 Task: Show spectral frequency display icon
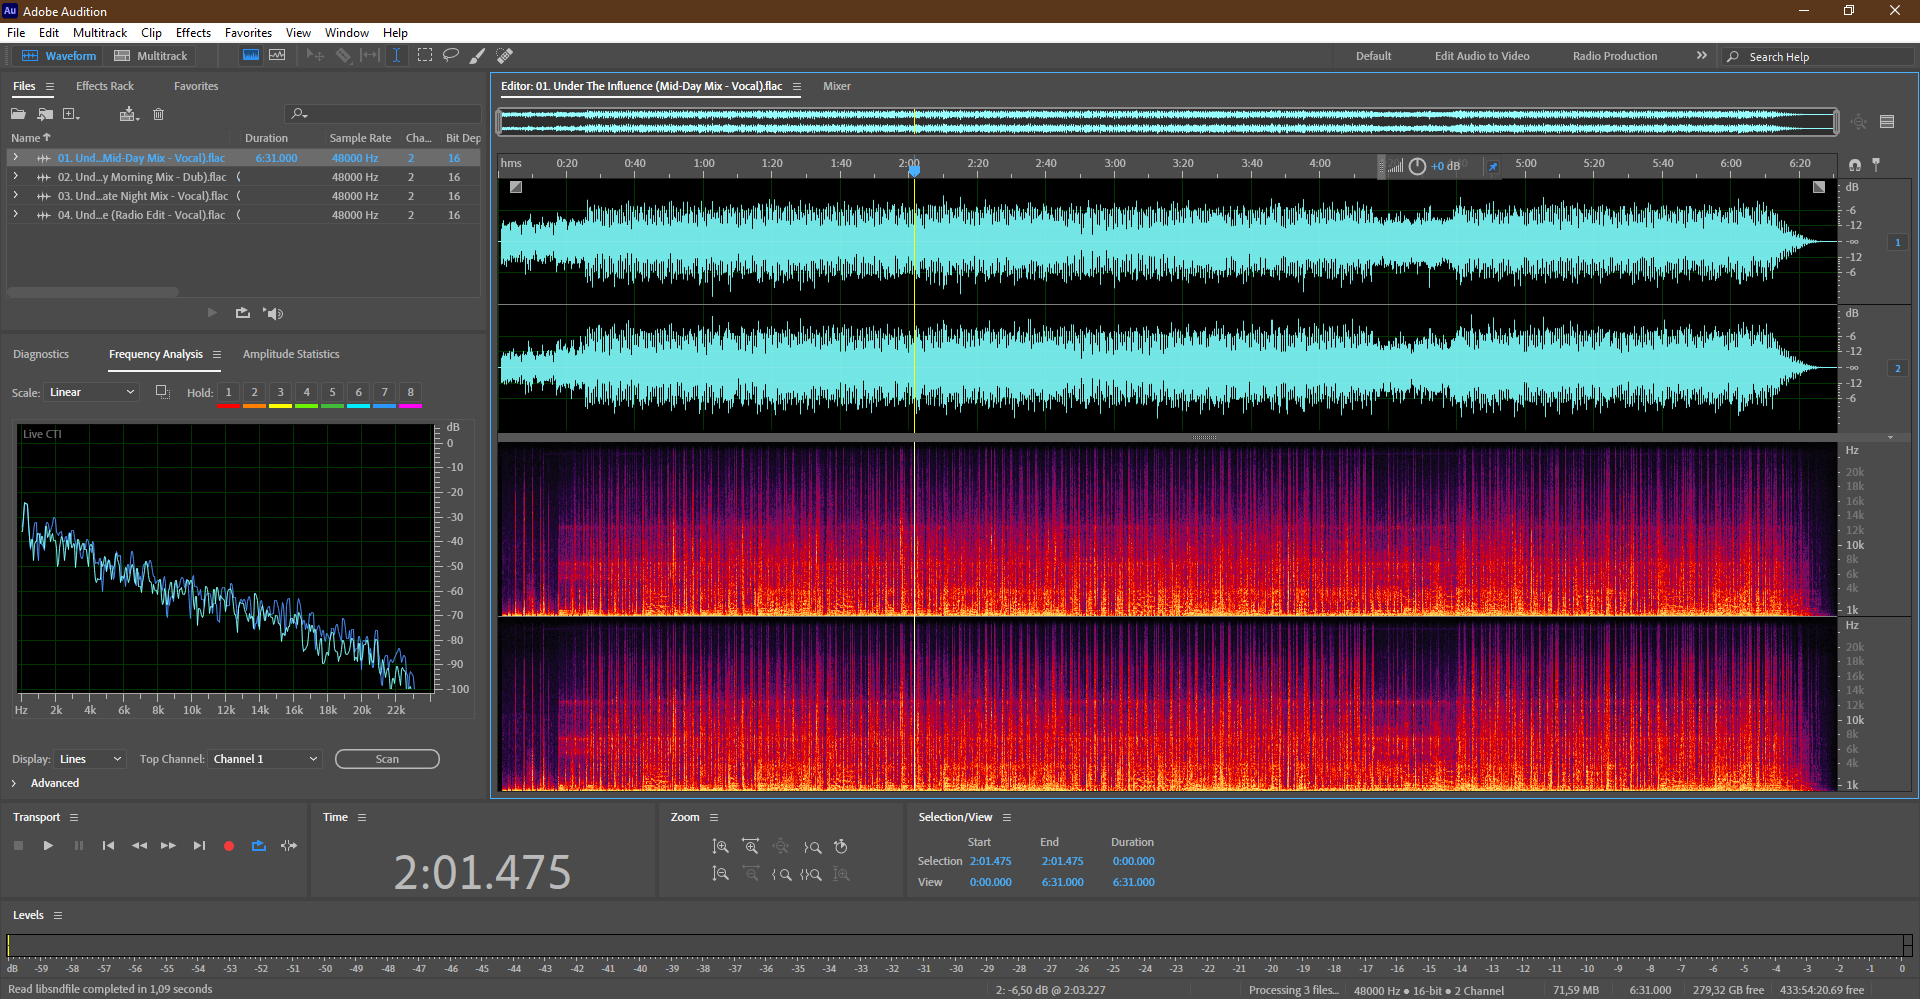(251, 55)
